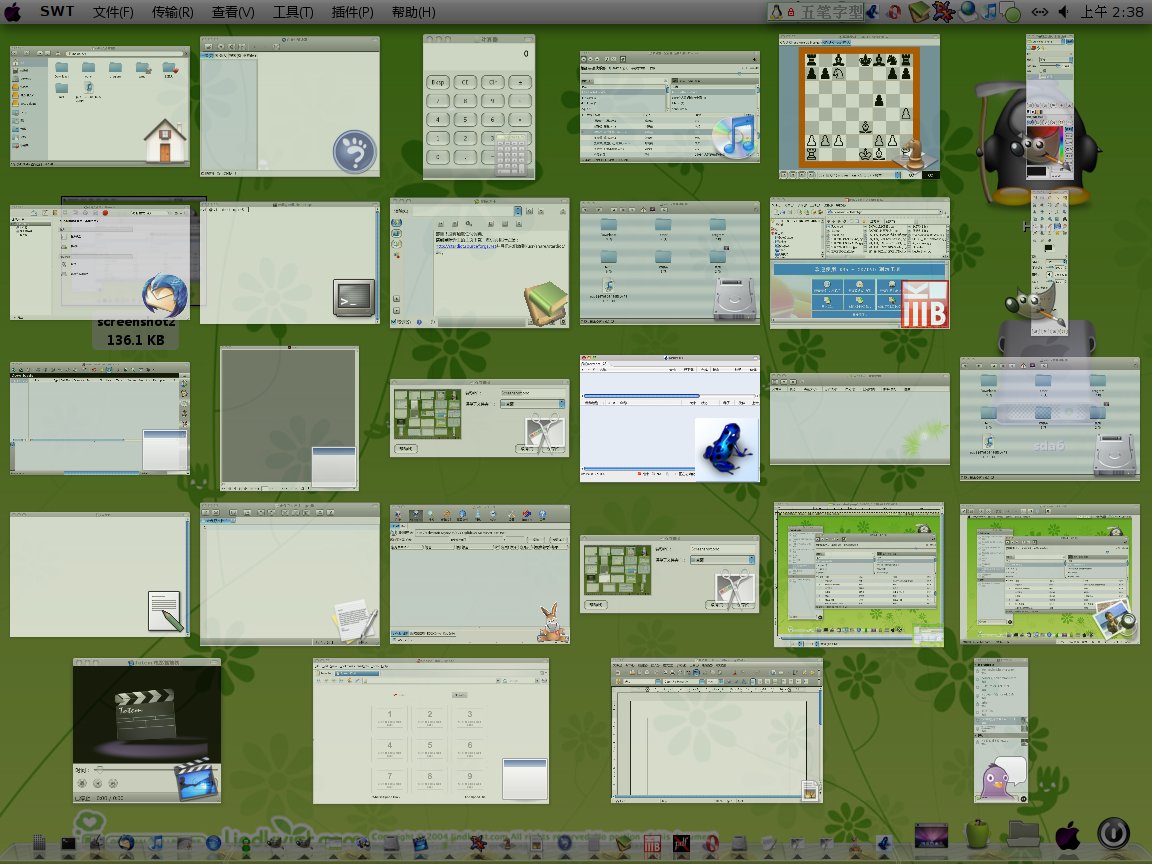Click the desktop screen icon in dock
This screenshot has height=864, width=1152.
pyautogui.click(x=931, y=835)
